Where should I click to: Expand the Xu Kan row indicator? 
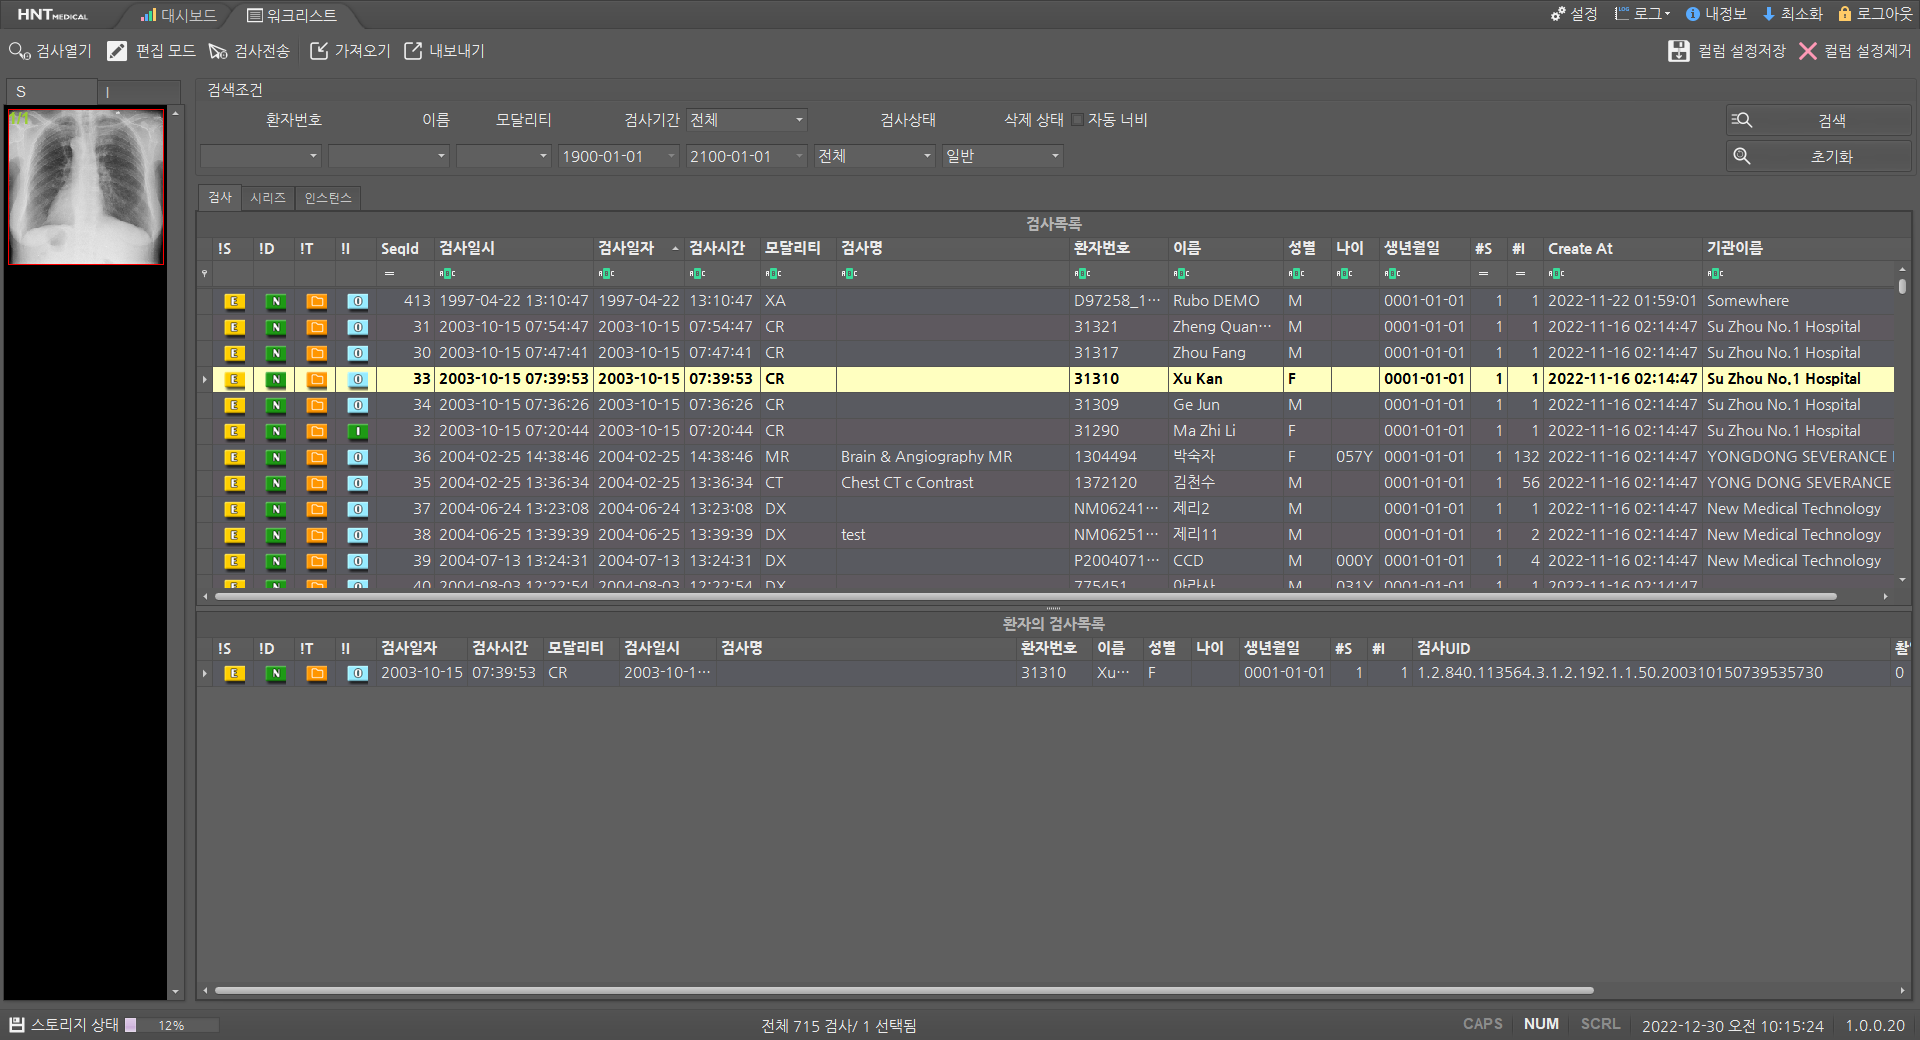pyautogui.click(x=205, y=379)
